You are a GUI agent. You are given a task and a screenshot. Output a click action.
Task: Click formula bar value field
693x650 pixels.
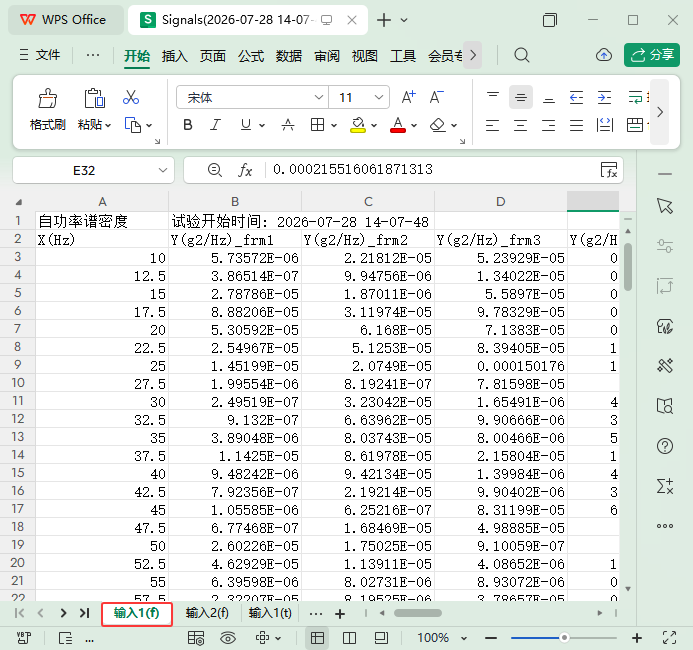433,170
